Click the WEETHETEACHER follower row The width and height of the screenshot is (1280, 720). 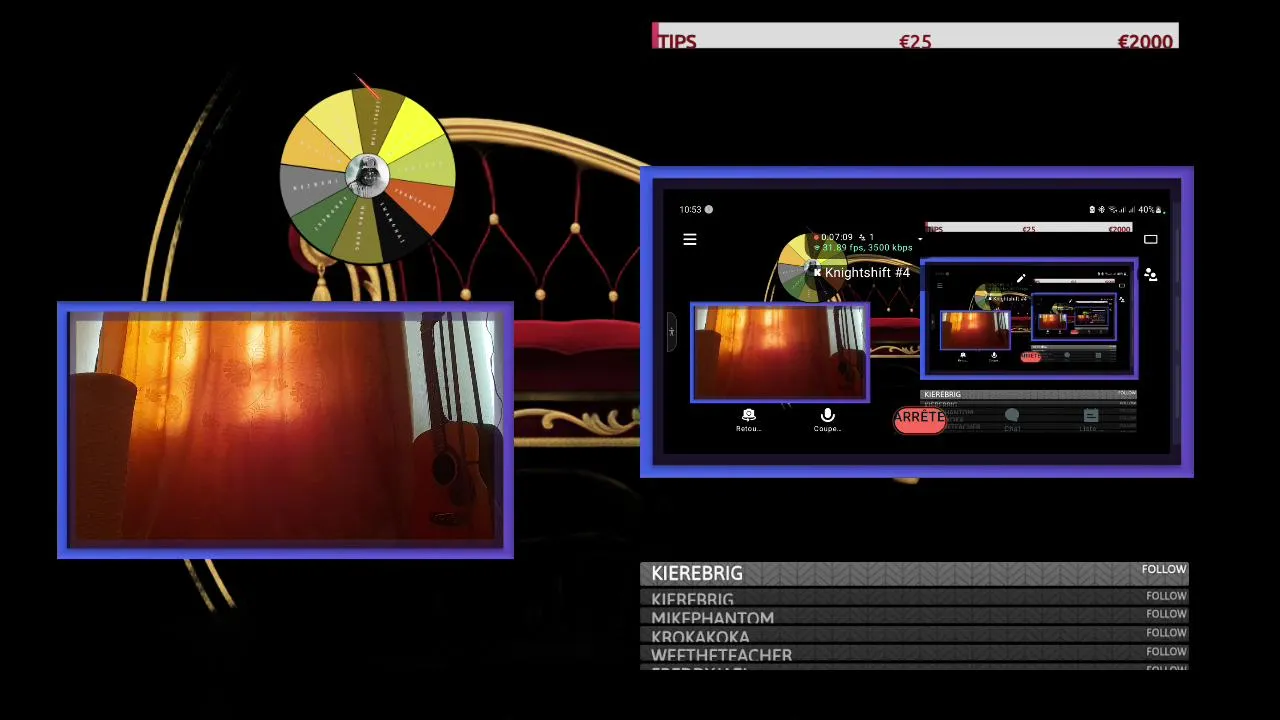tap(914, 654)
